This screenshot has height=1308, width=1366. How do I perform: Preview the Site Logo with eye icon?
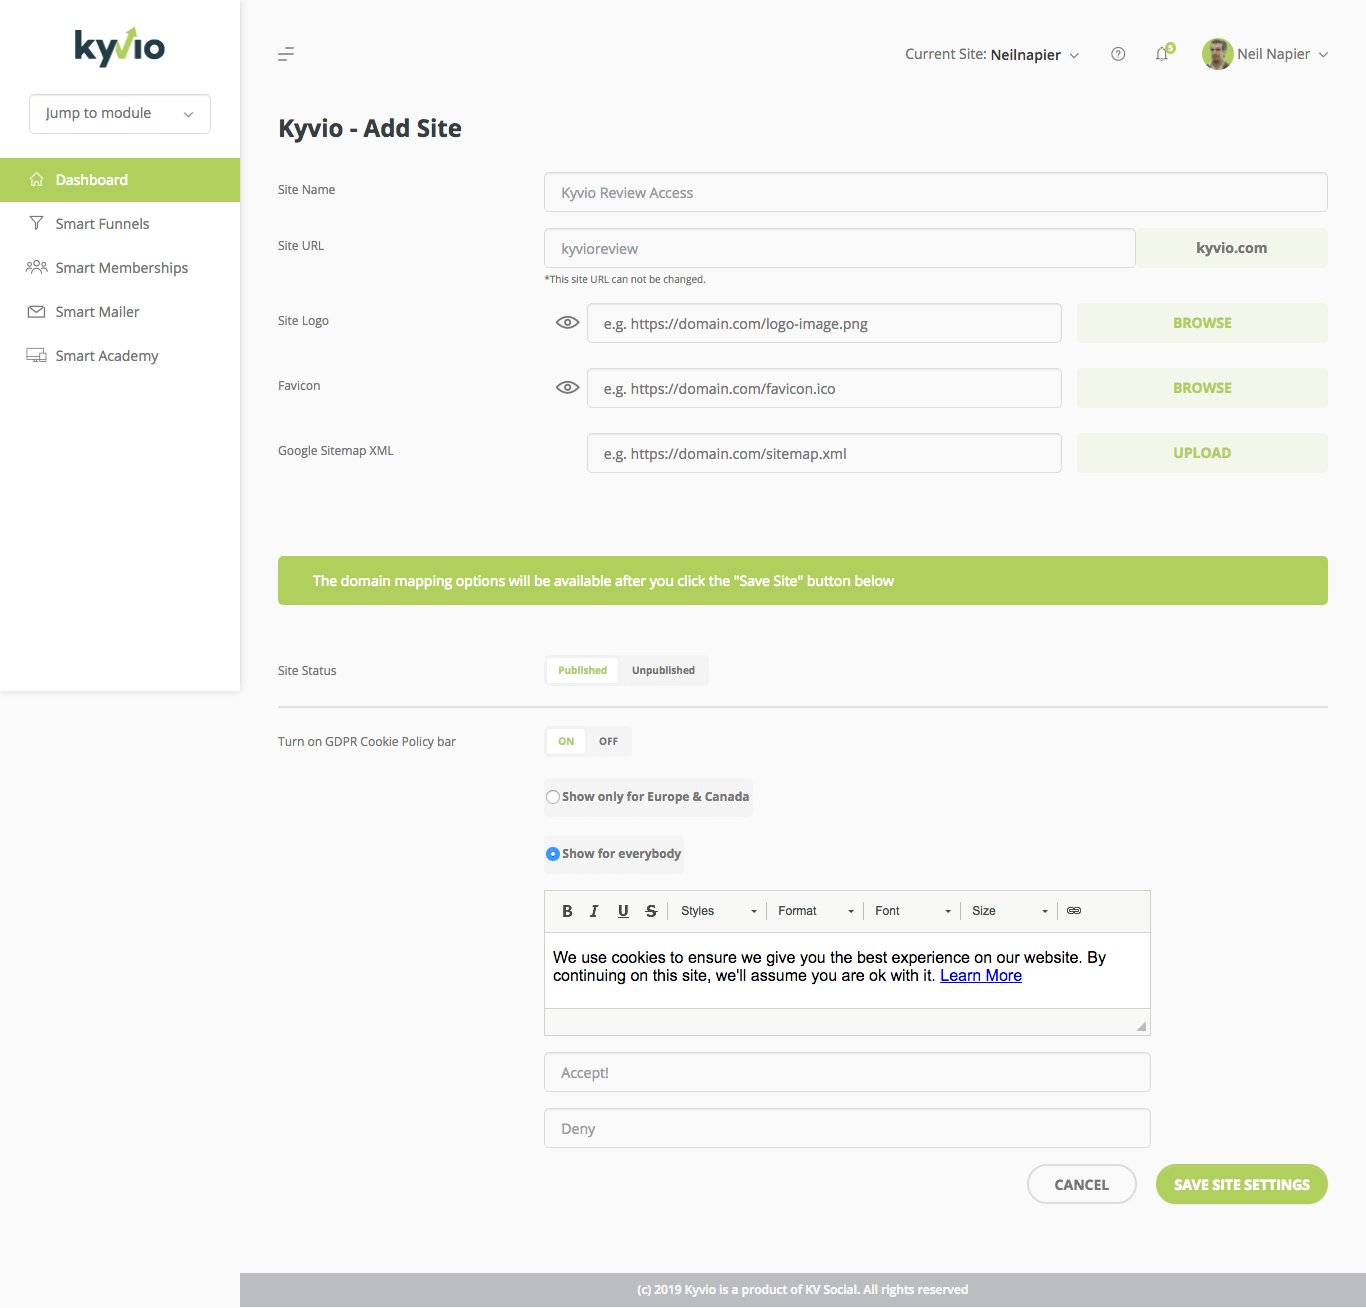tap(567, 323)
